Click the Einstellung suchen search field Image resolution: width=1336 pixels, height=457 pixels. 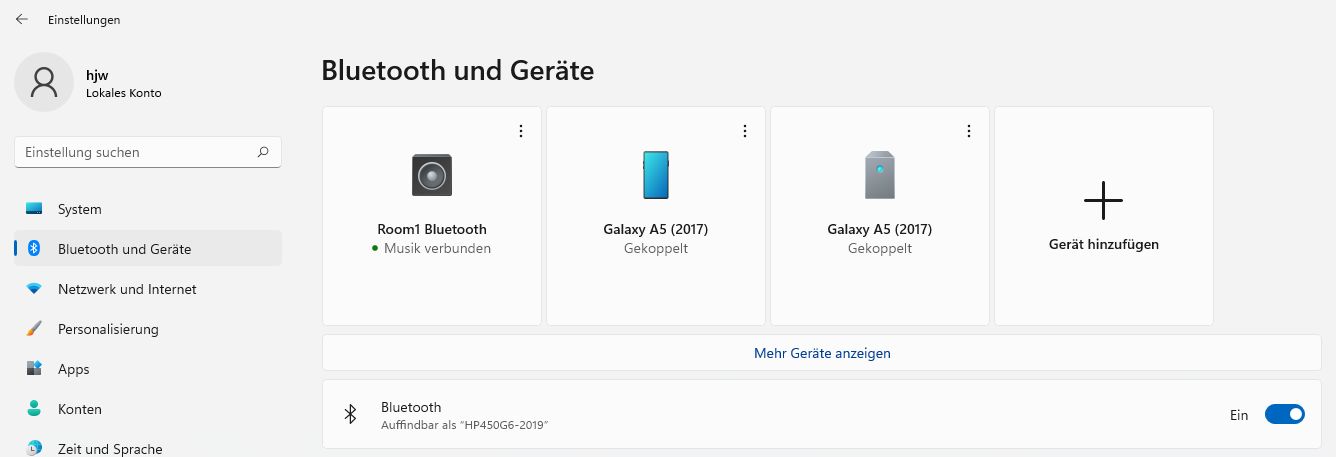tap(148, 152)
